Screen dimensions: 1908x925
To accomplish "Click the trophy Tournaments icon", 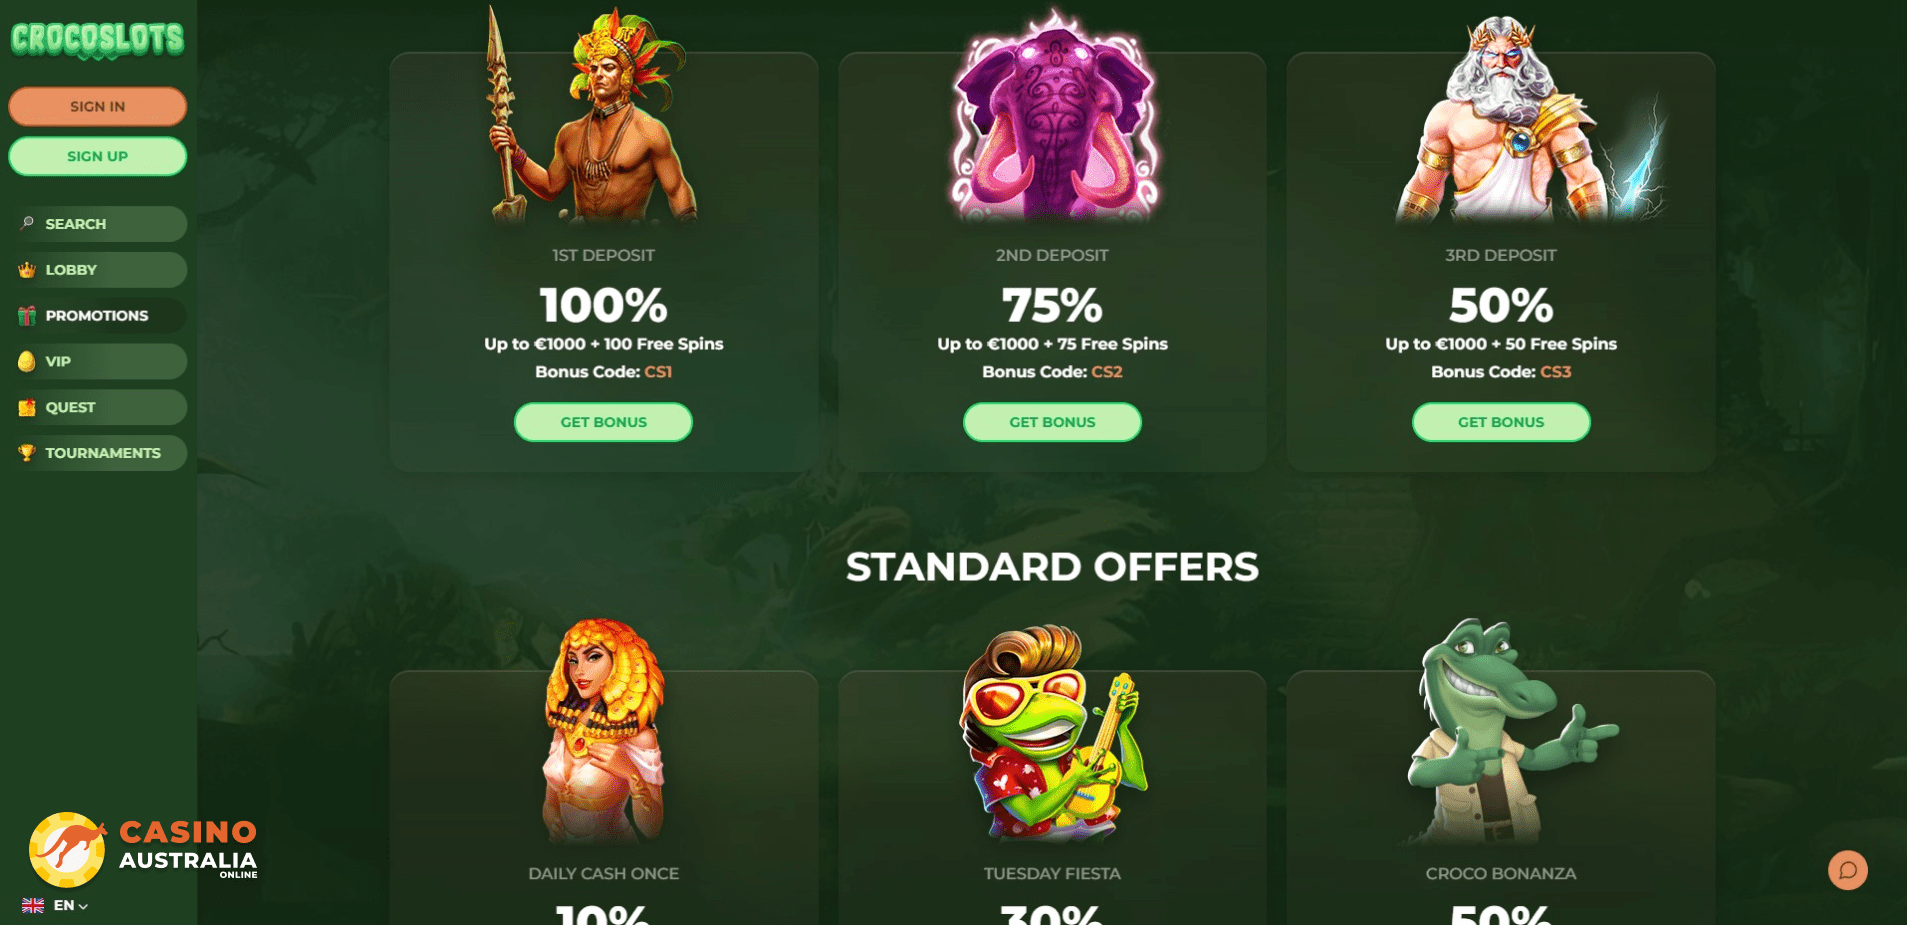I will [27, 453].
